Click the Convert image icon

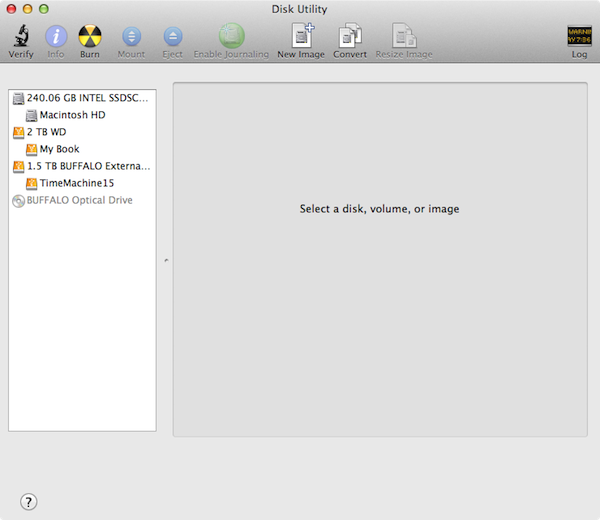pos(350,36)
